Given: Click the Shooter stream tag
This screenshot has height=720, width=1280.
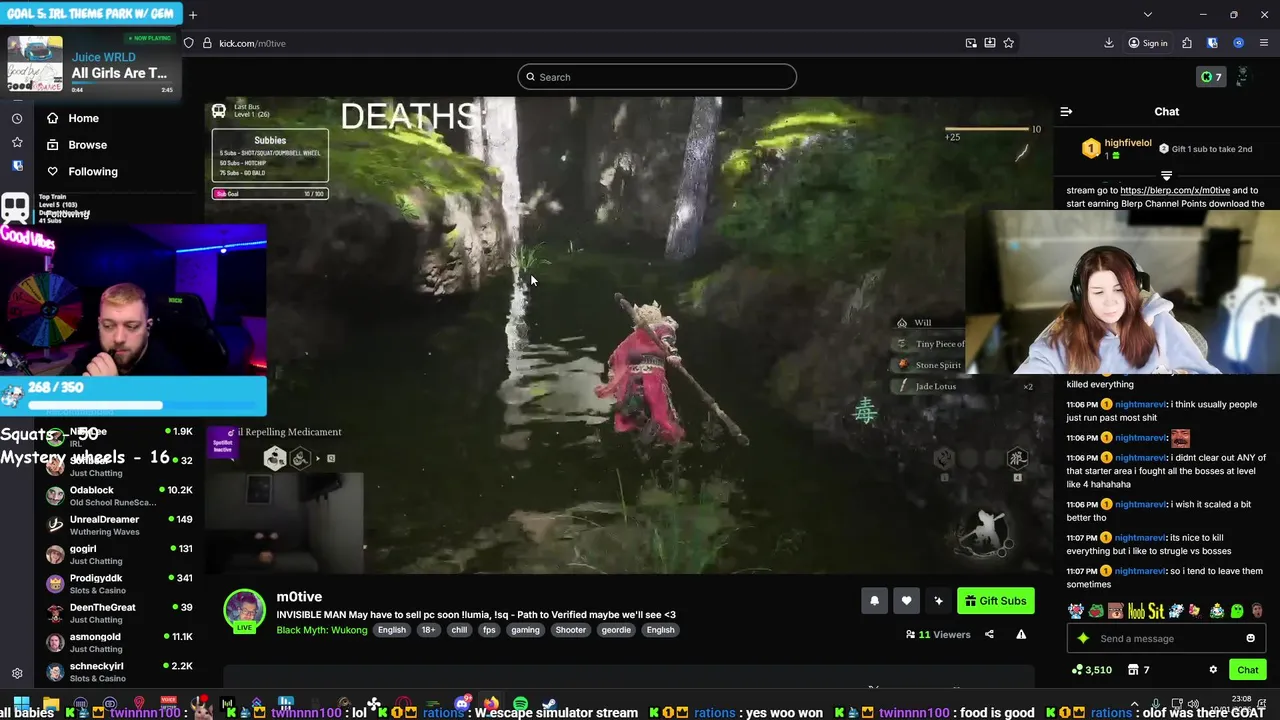Looking at the screenshot, I should click(571, 630).
